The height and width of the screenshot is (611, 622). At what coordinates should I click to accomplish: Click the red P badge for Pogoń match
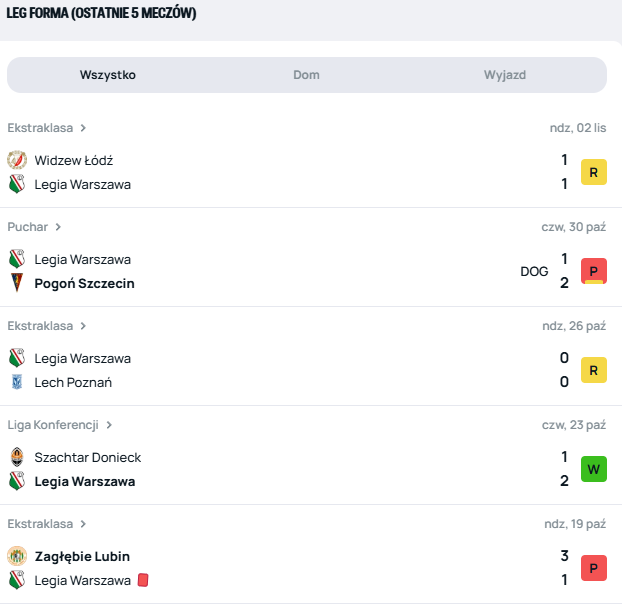(x=593, y=271)
